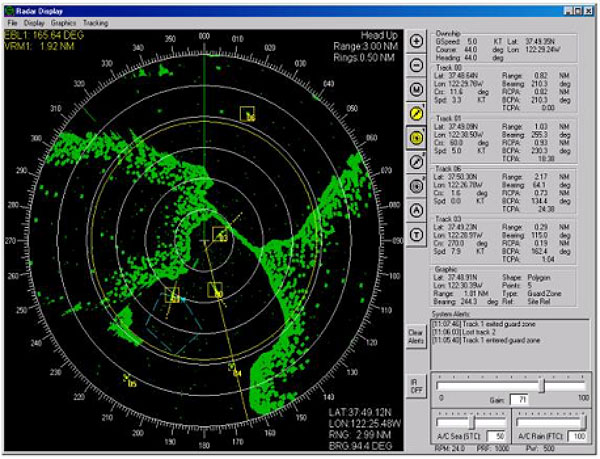The height and width of the screenshot is (459, 600).
Task: Click the Track 03 panel heading
Action: [x=448, y=219]
